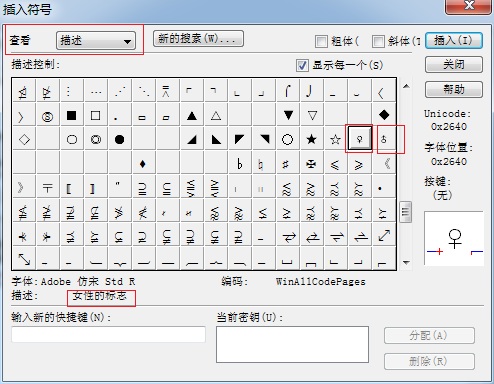This screenshot has height=384, width=494.
Task: Click the 当前密钥(U) list box
Action: 292,344
